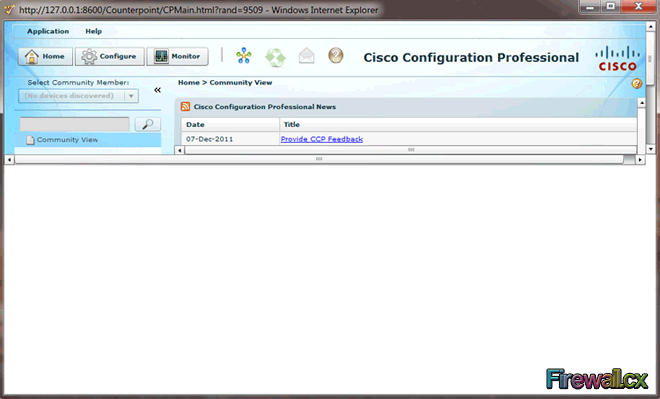This screenshot has width=660, height=399.
Task: Click the Cisco logo
Action: point(617,59)
